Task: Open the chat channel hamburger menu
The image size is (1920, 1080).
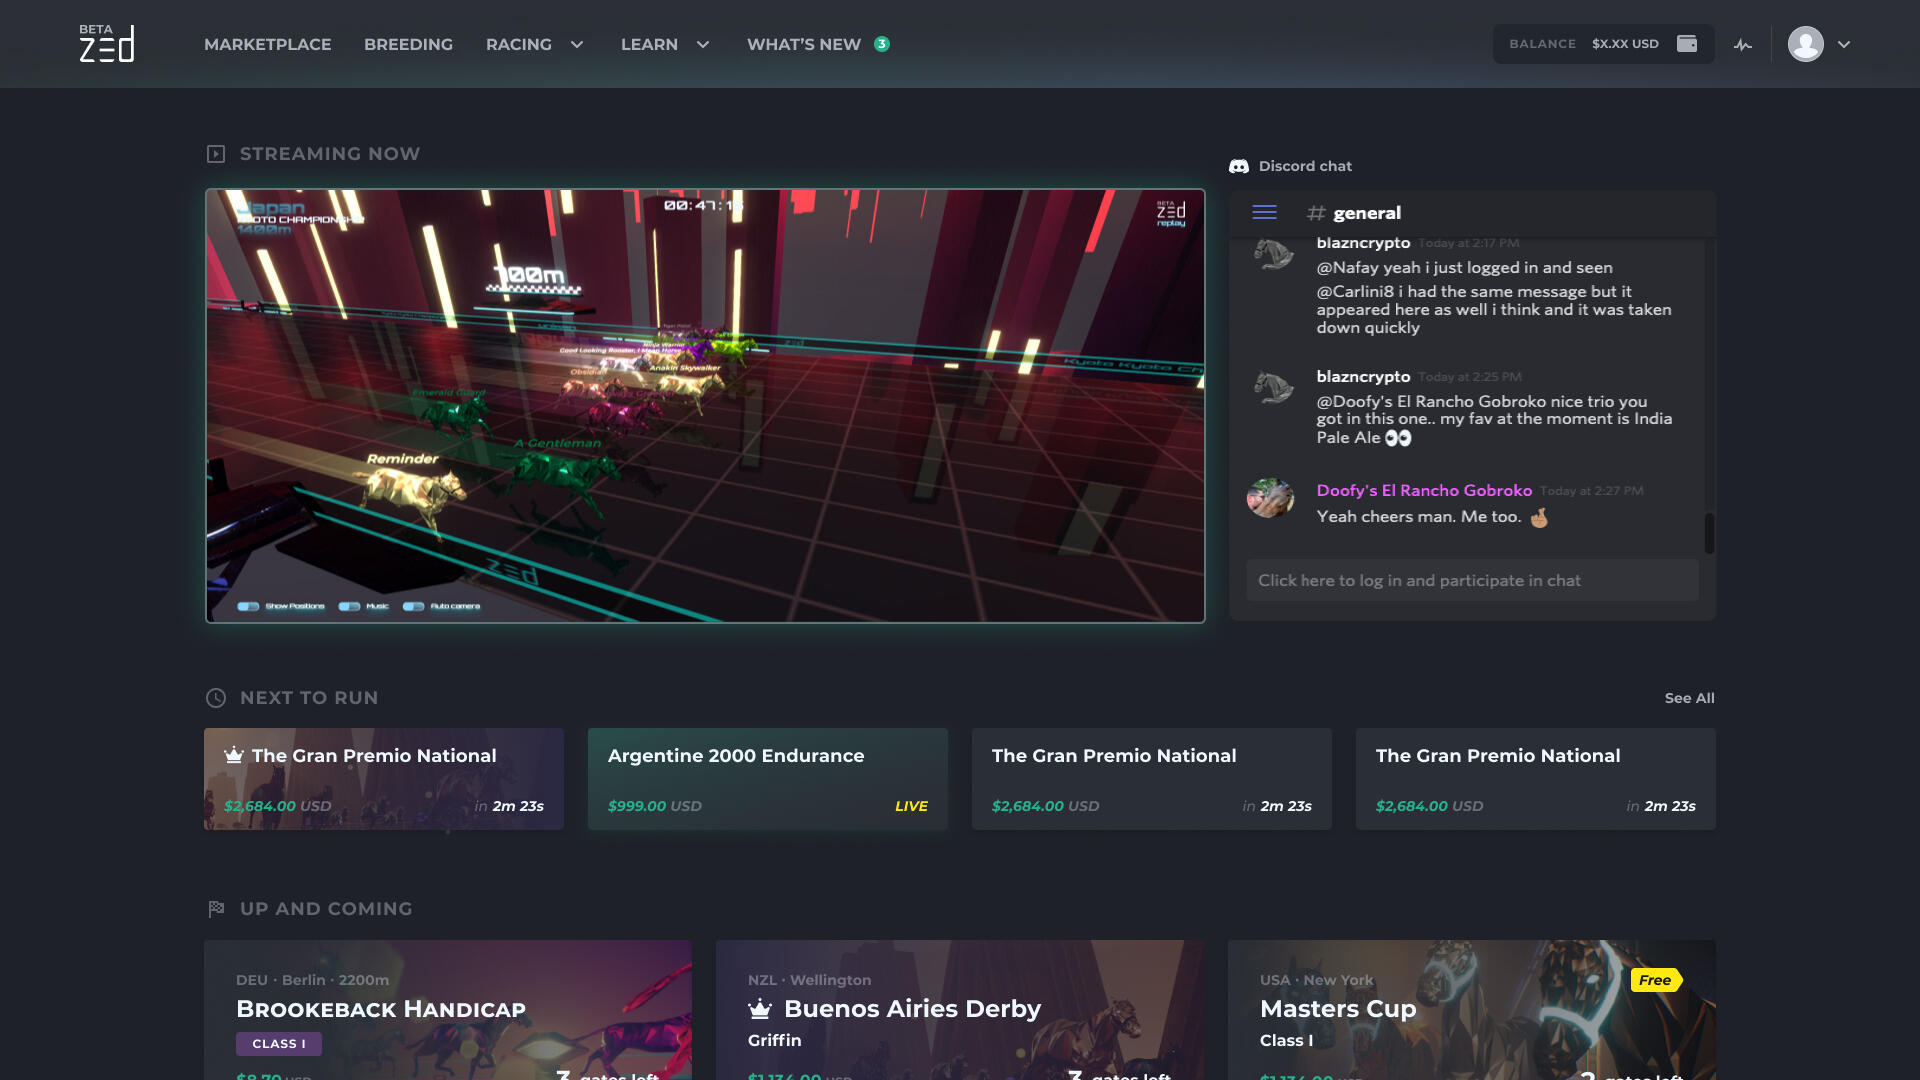Action: pos(1264,212)
